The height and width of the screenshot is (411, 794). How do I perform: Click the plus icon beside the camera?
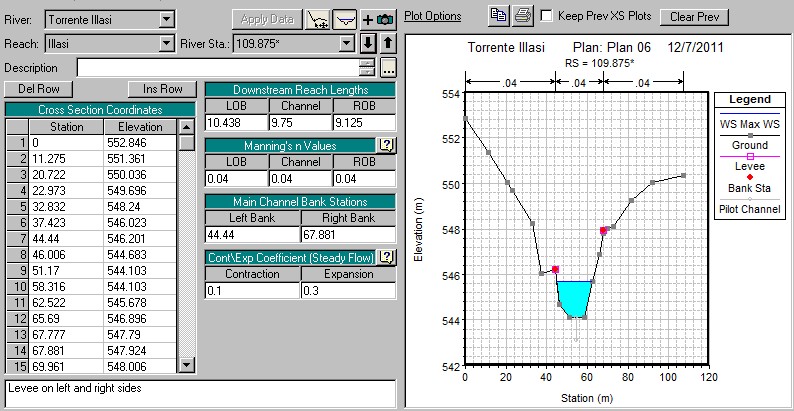pos(368,19)
